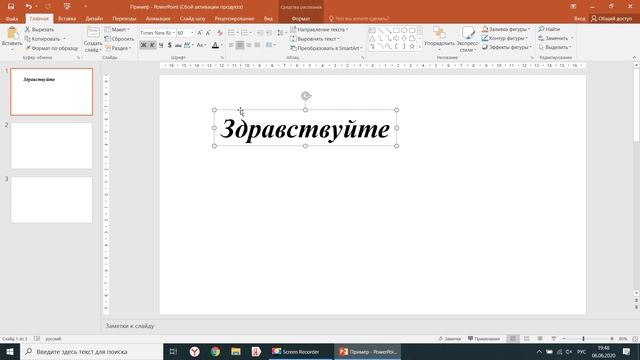Open character spacing (AV) dropdown
Viewport: 640px width, 360px height.
[188, 45]
